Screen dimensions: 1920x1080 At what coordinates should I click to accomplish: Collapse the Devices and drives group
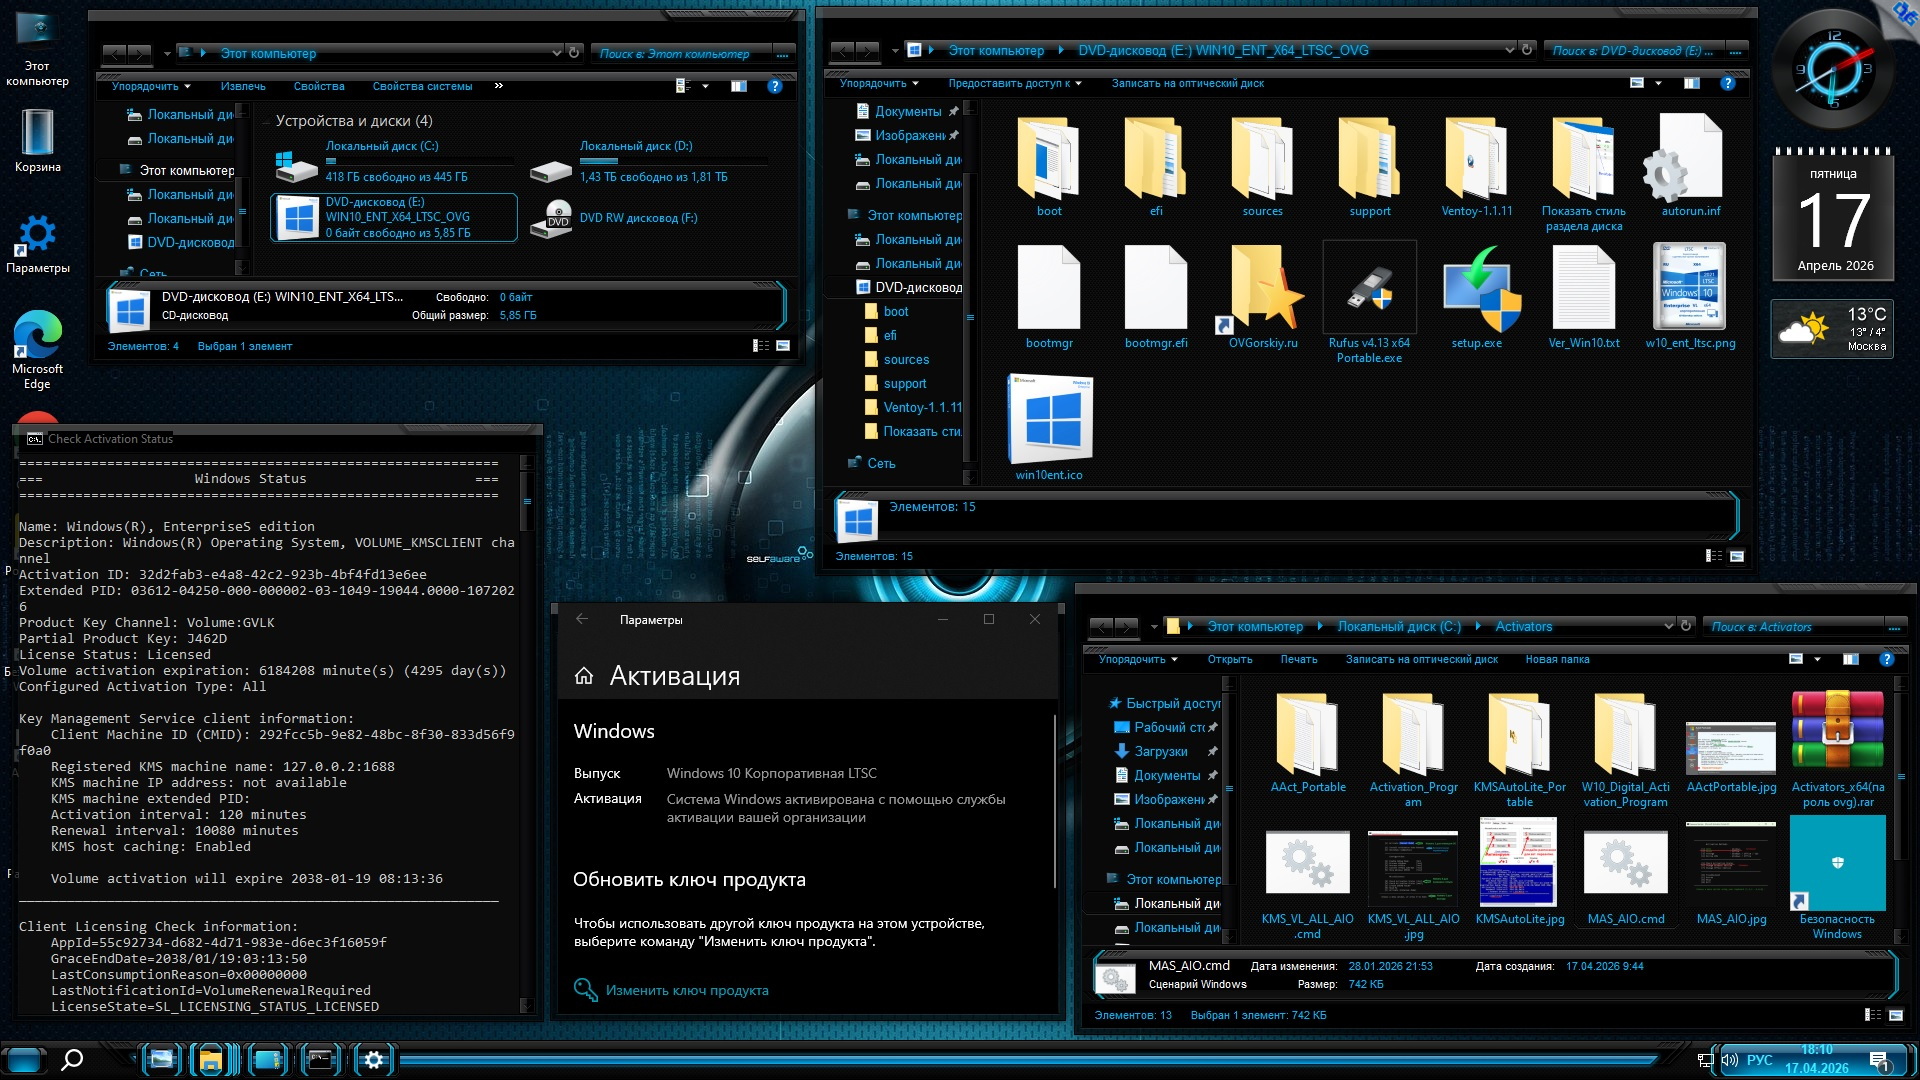tap(266, 121)
